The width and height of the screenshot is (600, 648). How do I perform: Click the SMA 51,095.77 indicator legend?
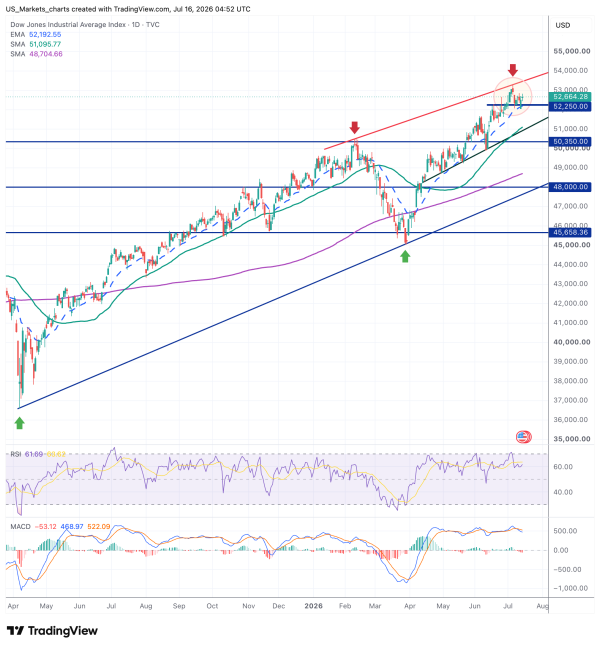pyautogui.click(x=36, y=44)
